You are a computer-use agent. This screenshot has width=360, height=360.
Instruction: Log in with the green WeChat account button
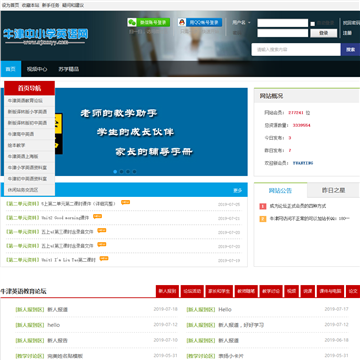[149, 22]
